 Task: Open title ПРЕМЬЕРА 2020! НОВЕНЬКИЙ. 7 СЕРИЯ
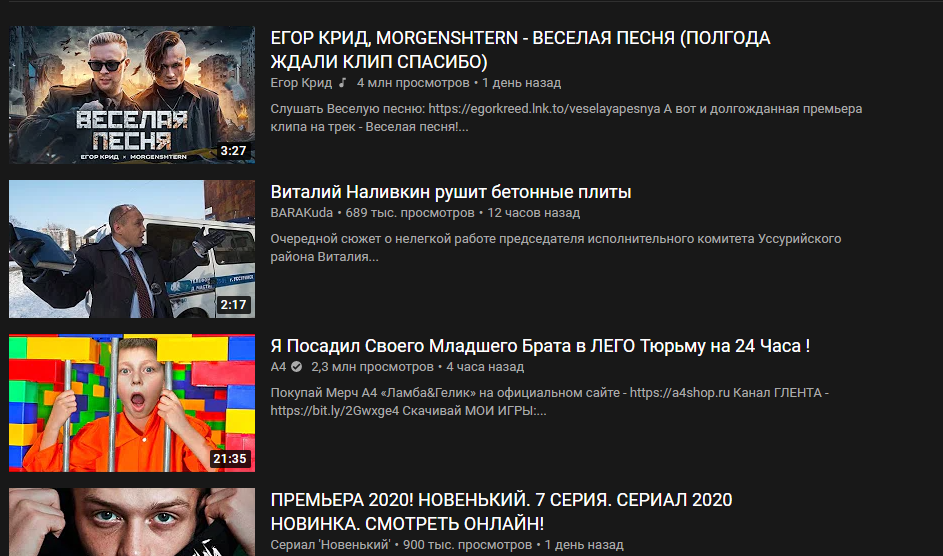(x=501, y=512)
